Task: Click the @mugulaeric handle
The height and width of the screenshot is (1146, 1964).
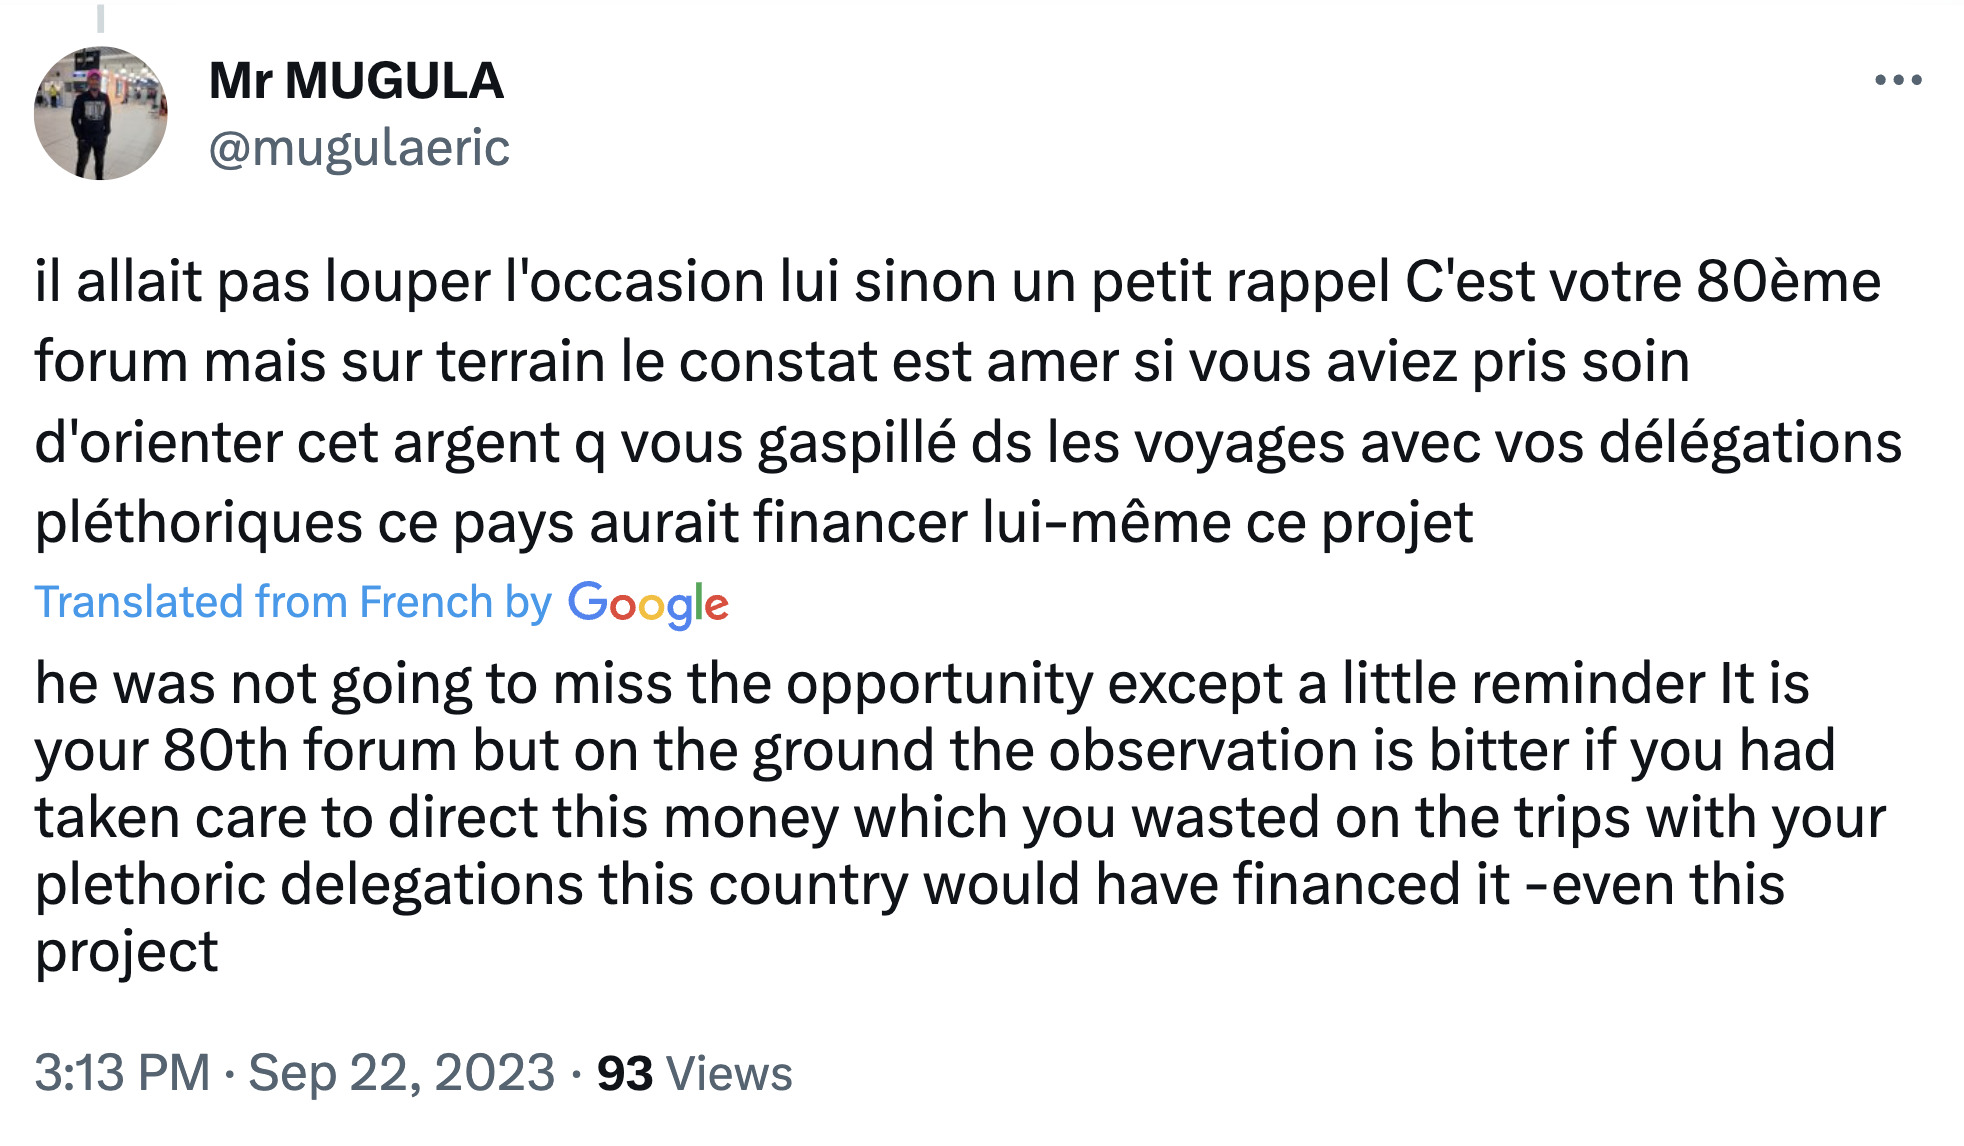Action: pos(359,148)
